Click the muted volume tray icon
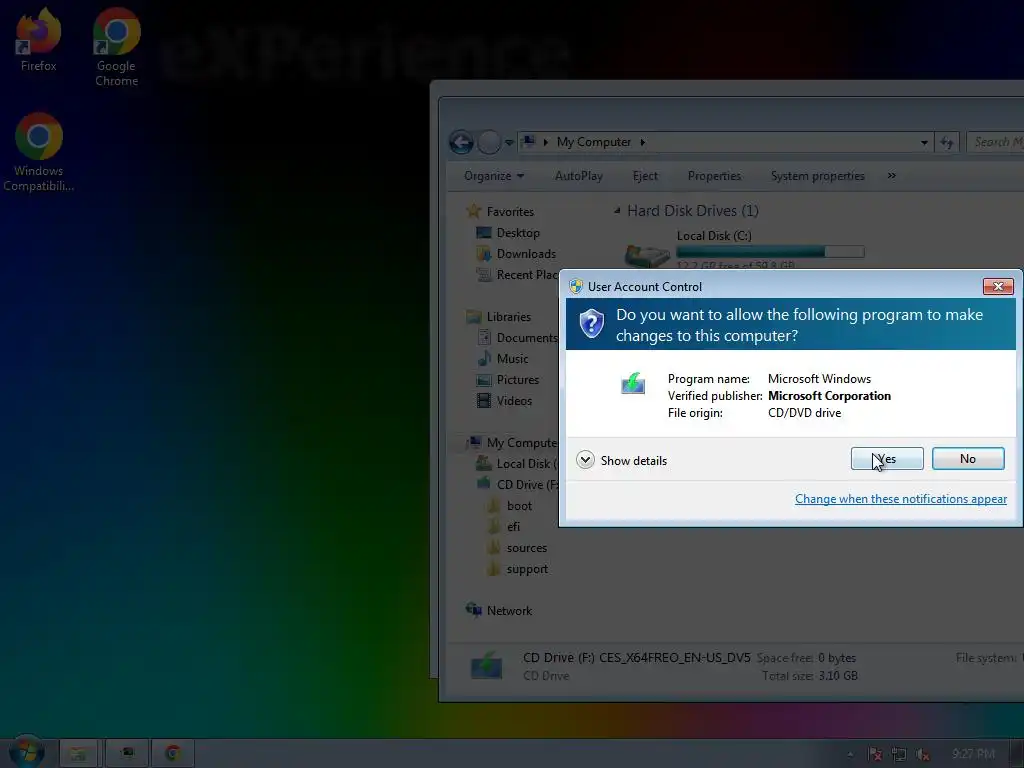Image resolution: width=1024 pixels, height=768 pixels. click(922, 754)
